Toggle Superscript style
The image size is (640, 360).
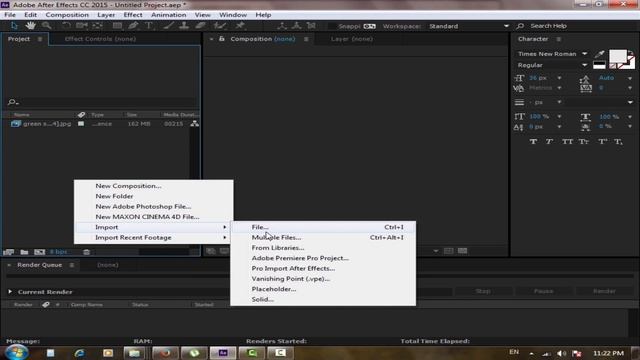(x=602, y=142)
